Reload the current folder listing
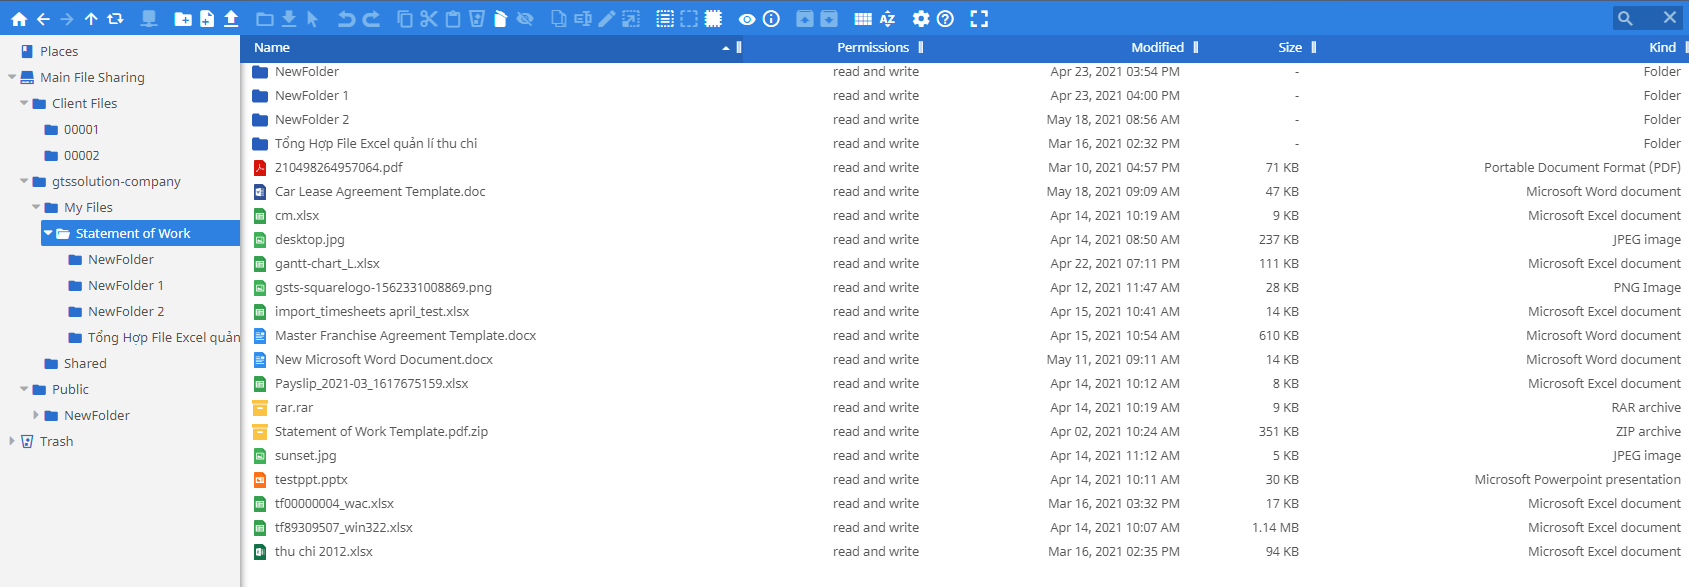1689x587 pixels. click(115, 18)
